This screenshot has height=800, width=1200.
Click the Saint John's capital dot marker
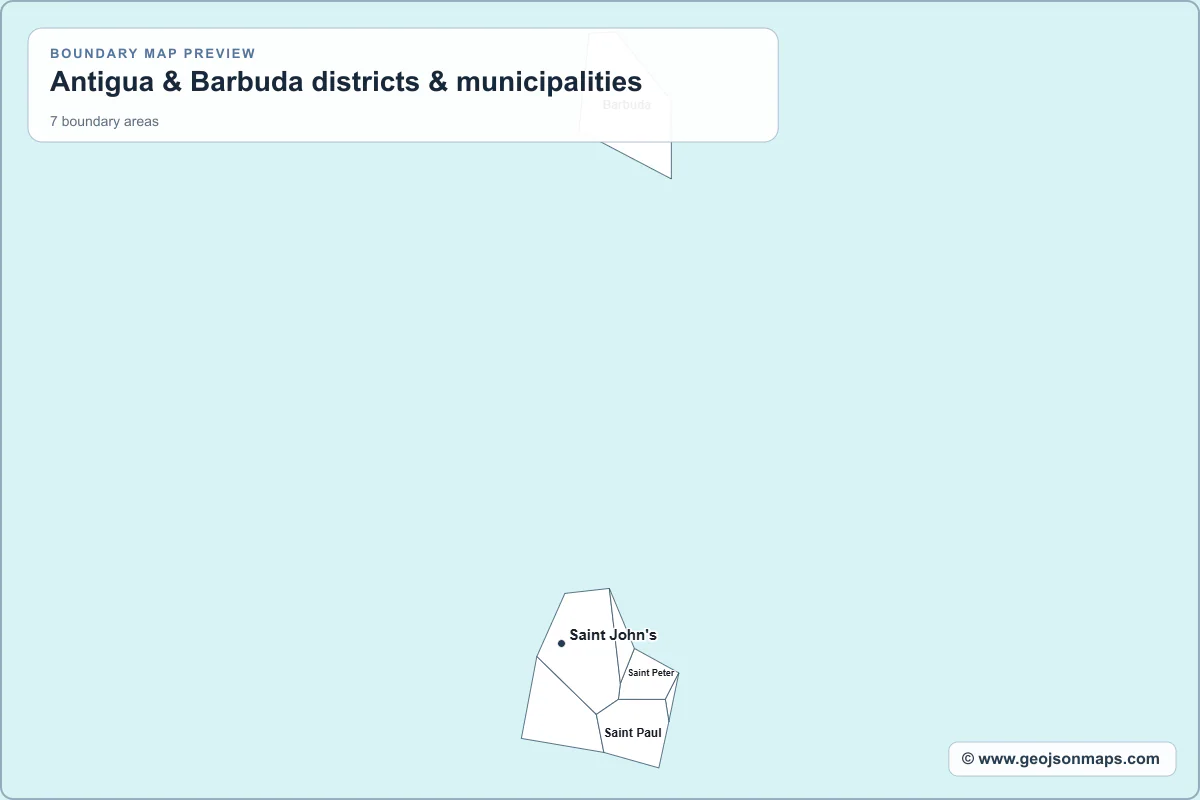pyautogui.click(x=561, y=643)
